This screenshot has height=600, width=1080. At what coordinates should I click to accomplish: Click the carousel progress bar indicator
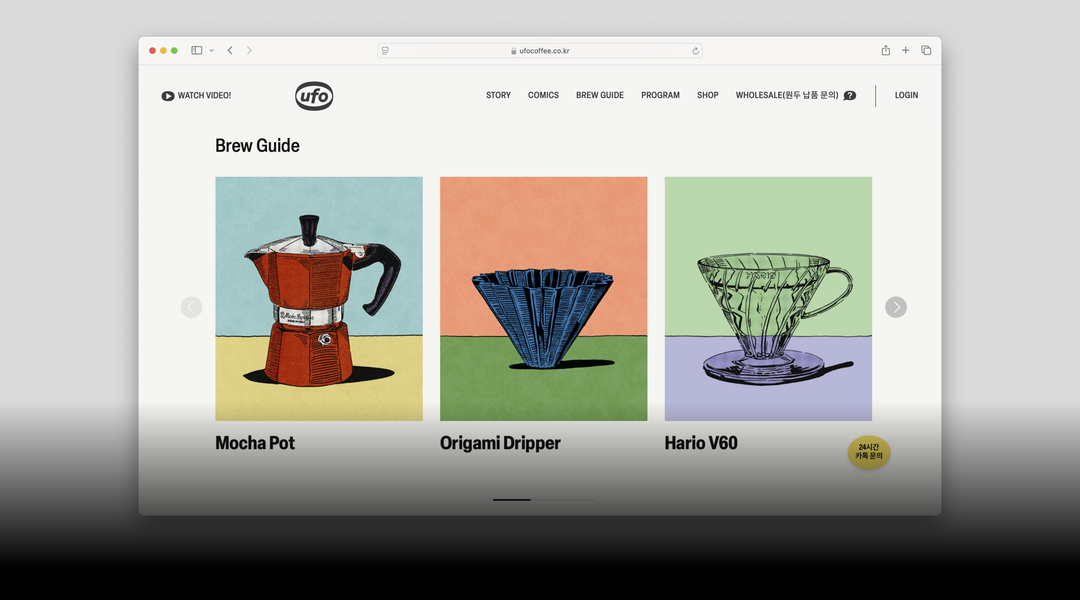point(543,500)
